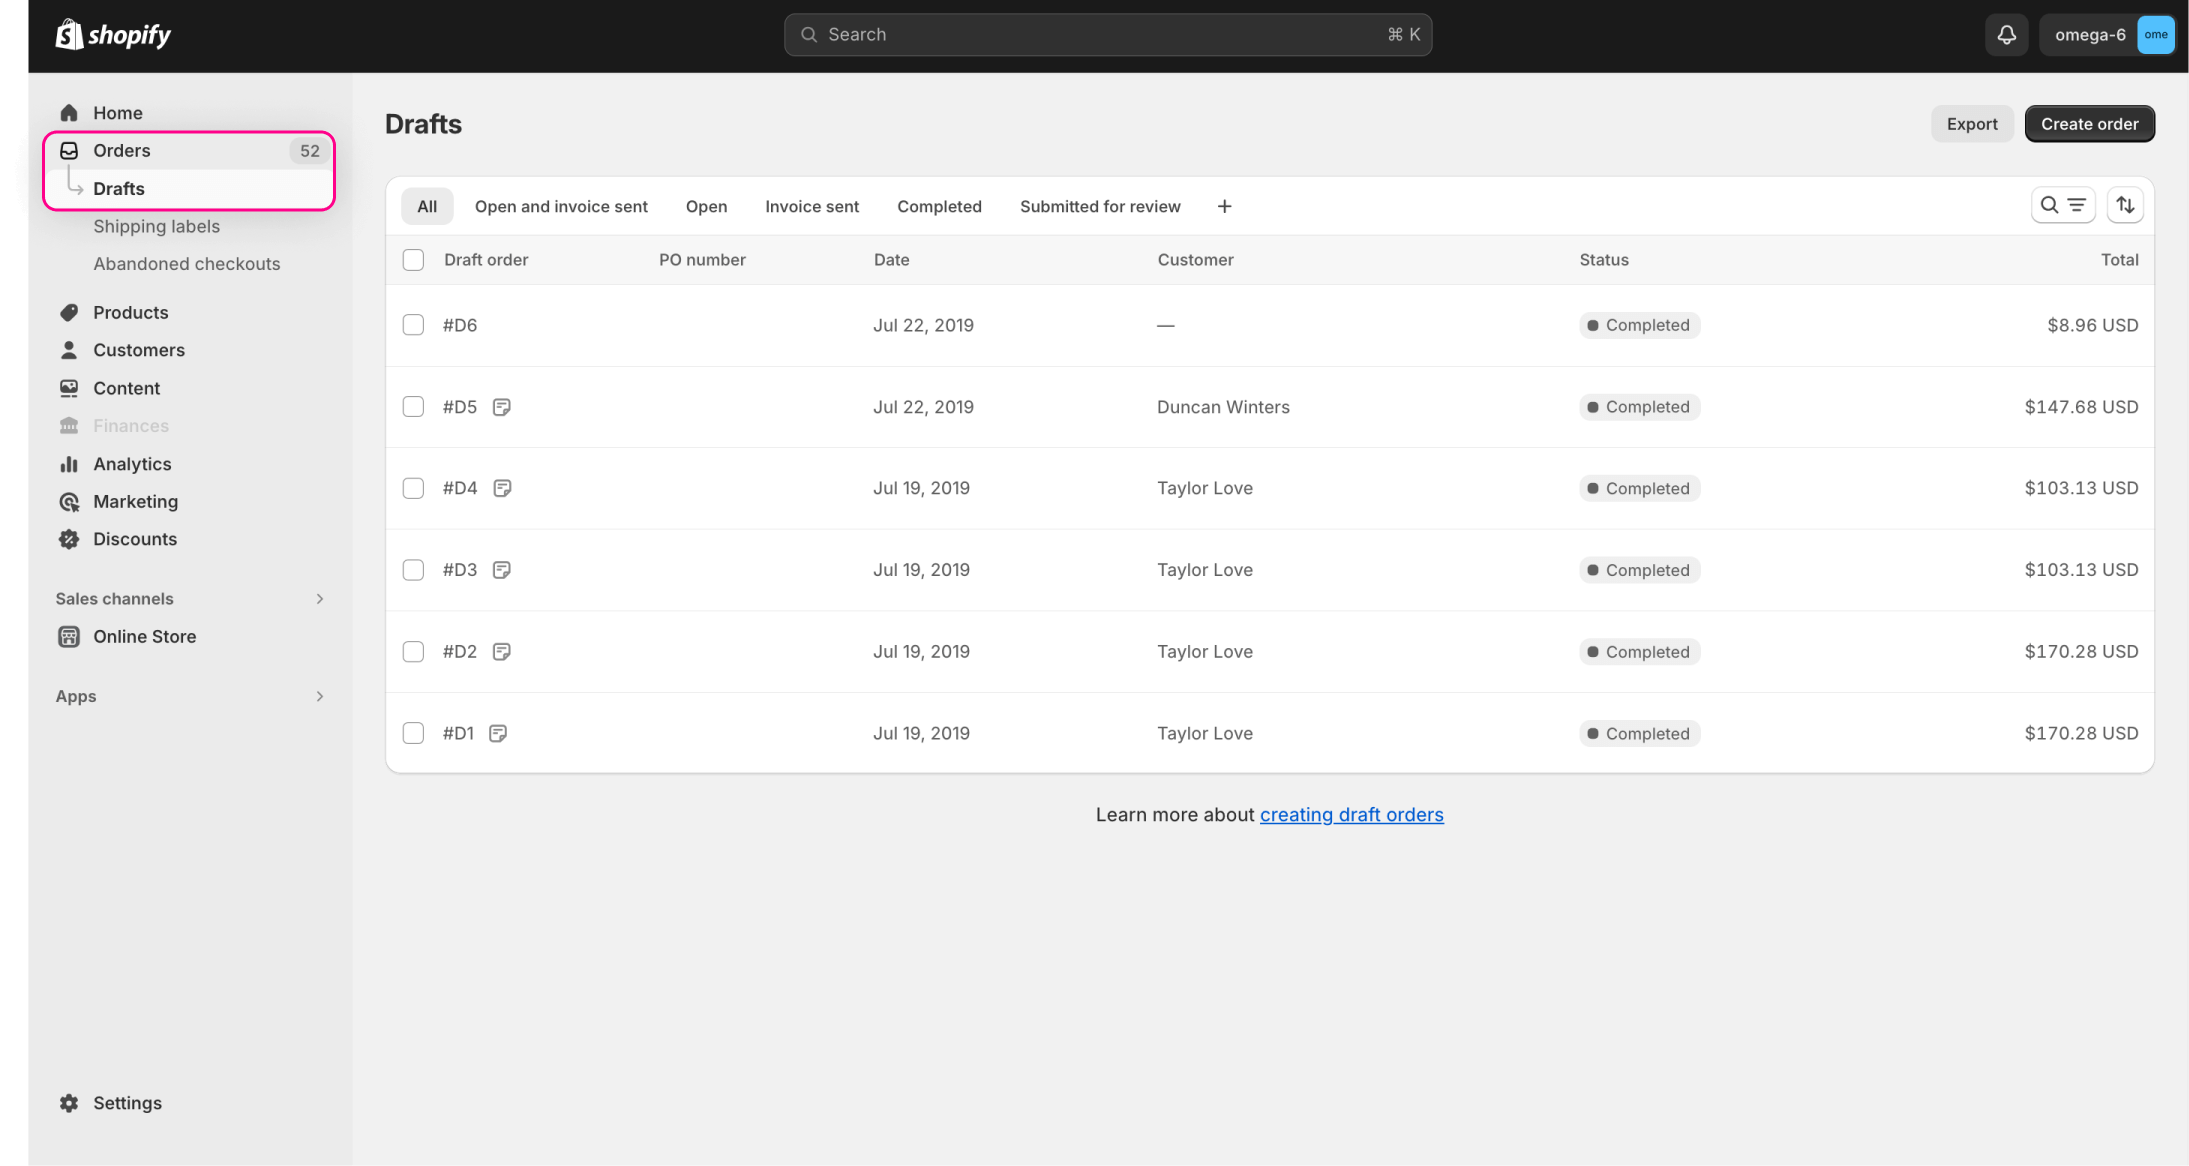Expand the Apps section
This screenshot has height=1166, width=2189.
(319, 696)
